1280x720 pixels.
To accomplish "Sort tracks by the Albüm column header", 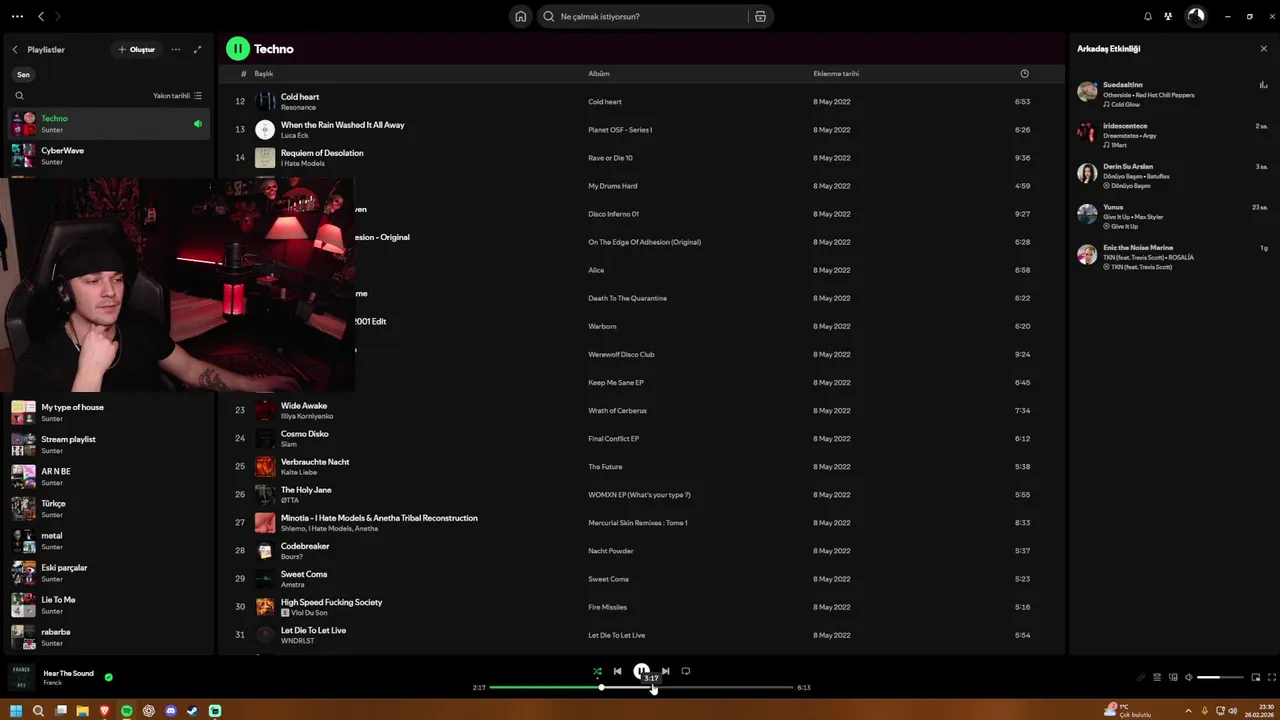I will (x=598, y=73).
